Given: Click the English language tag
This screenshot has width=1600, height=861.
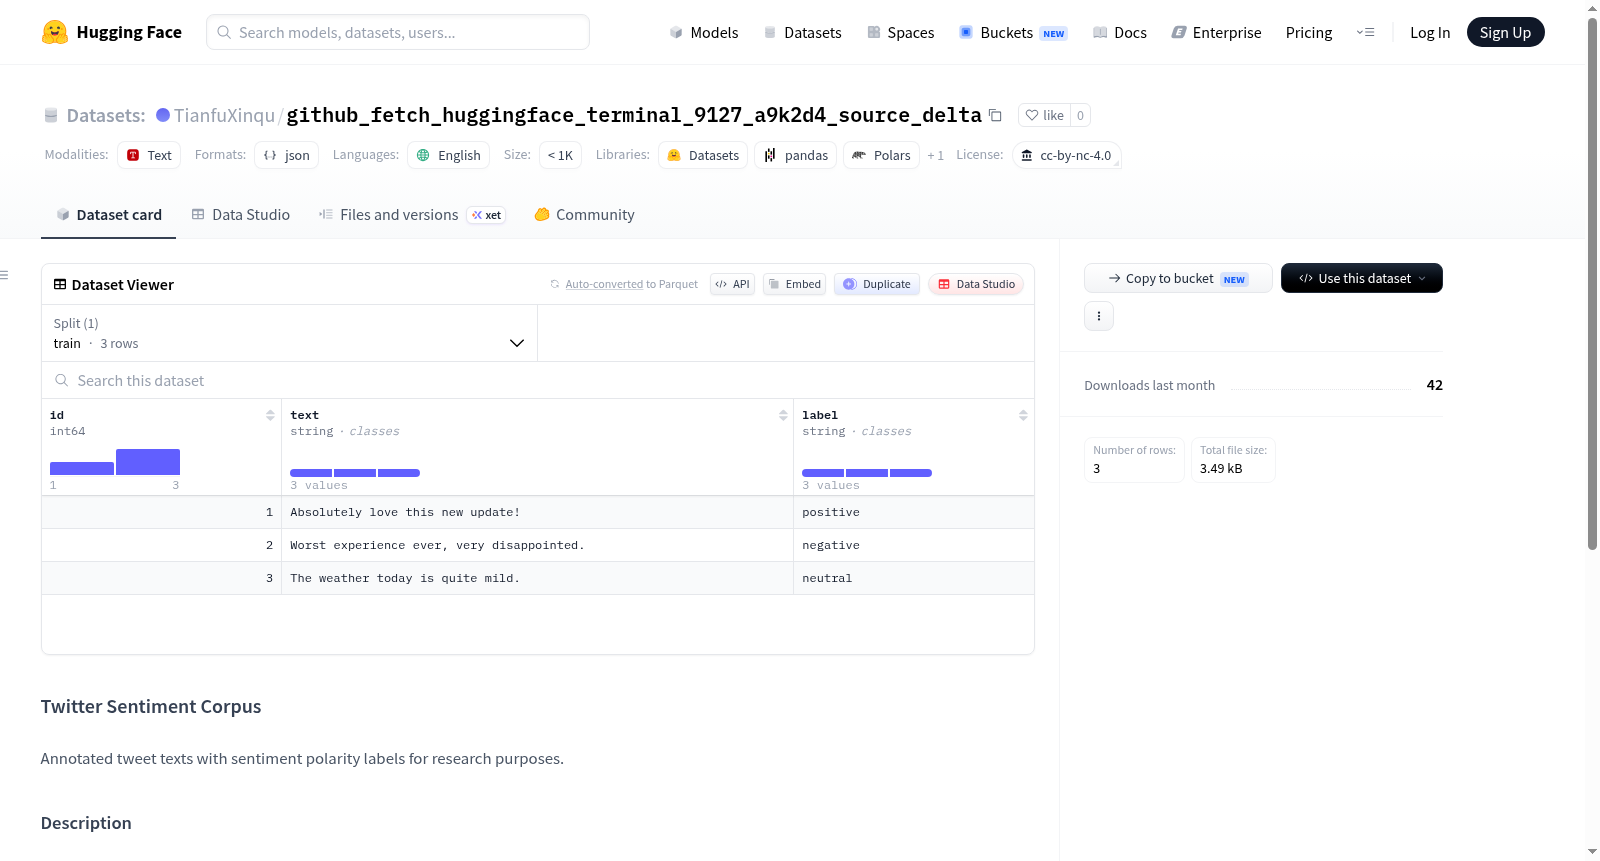Looking at the screenshot, I should pos(448,155).
